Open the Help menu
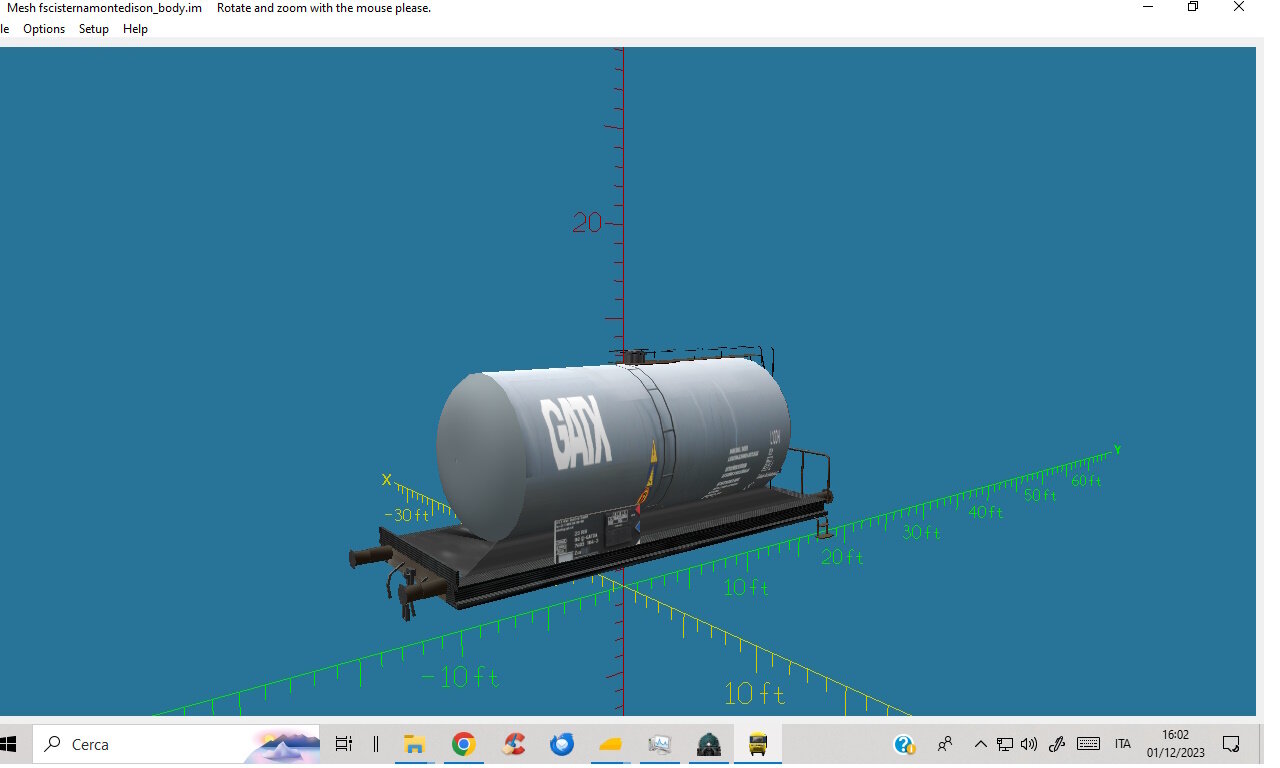 (135, 29)
